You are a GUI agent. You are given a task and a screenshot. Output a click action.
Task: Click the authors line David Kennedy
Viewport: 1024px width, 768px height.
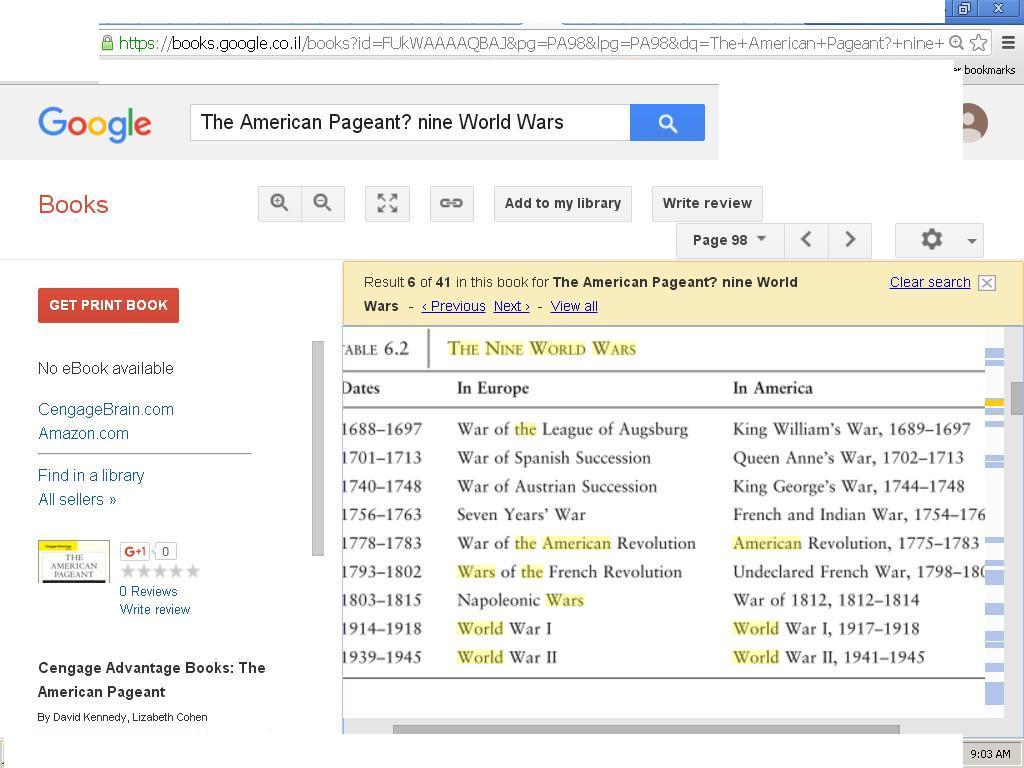(x=122, y=717)
